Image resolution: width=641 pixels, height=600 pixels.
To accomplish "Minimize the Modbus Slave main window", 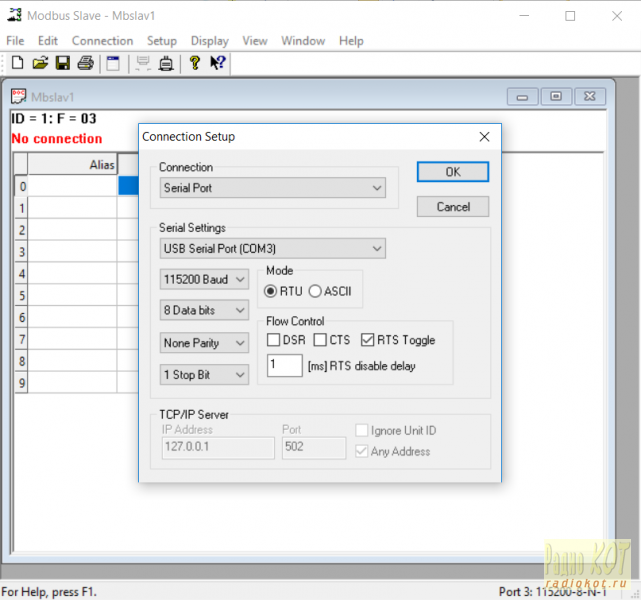I will click(x=524, y=16).
